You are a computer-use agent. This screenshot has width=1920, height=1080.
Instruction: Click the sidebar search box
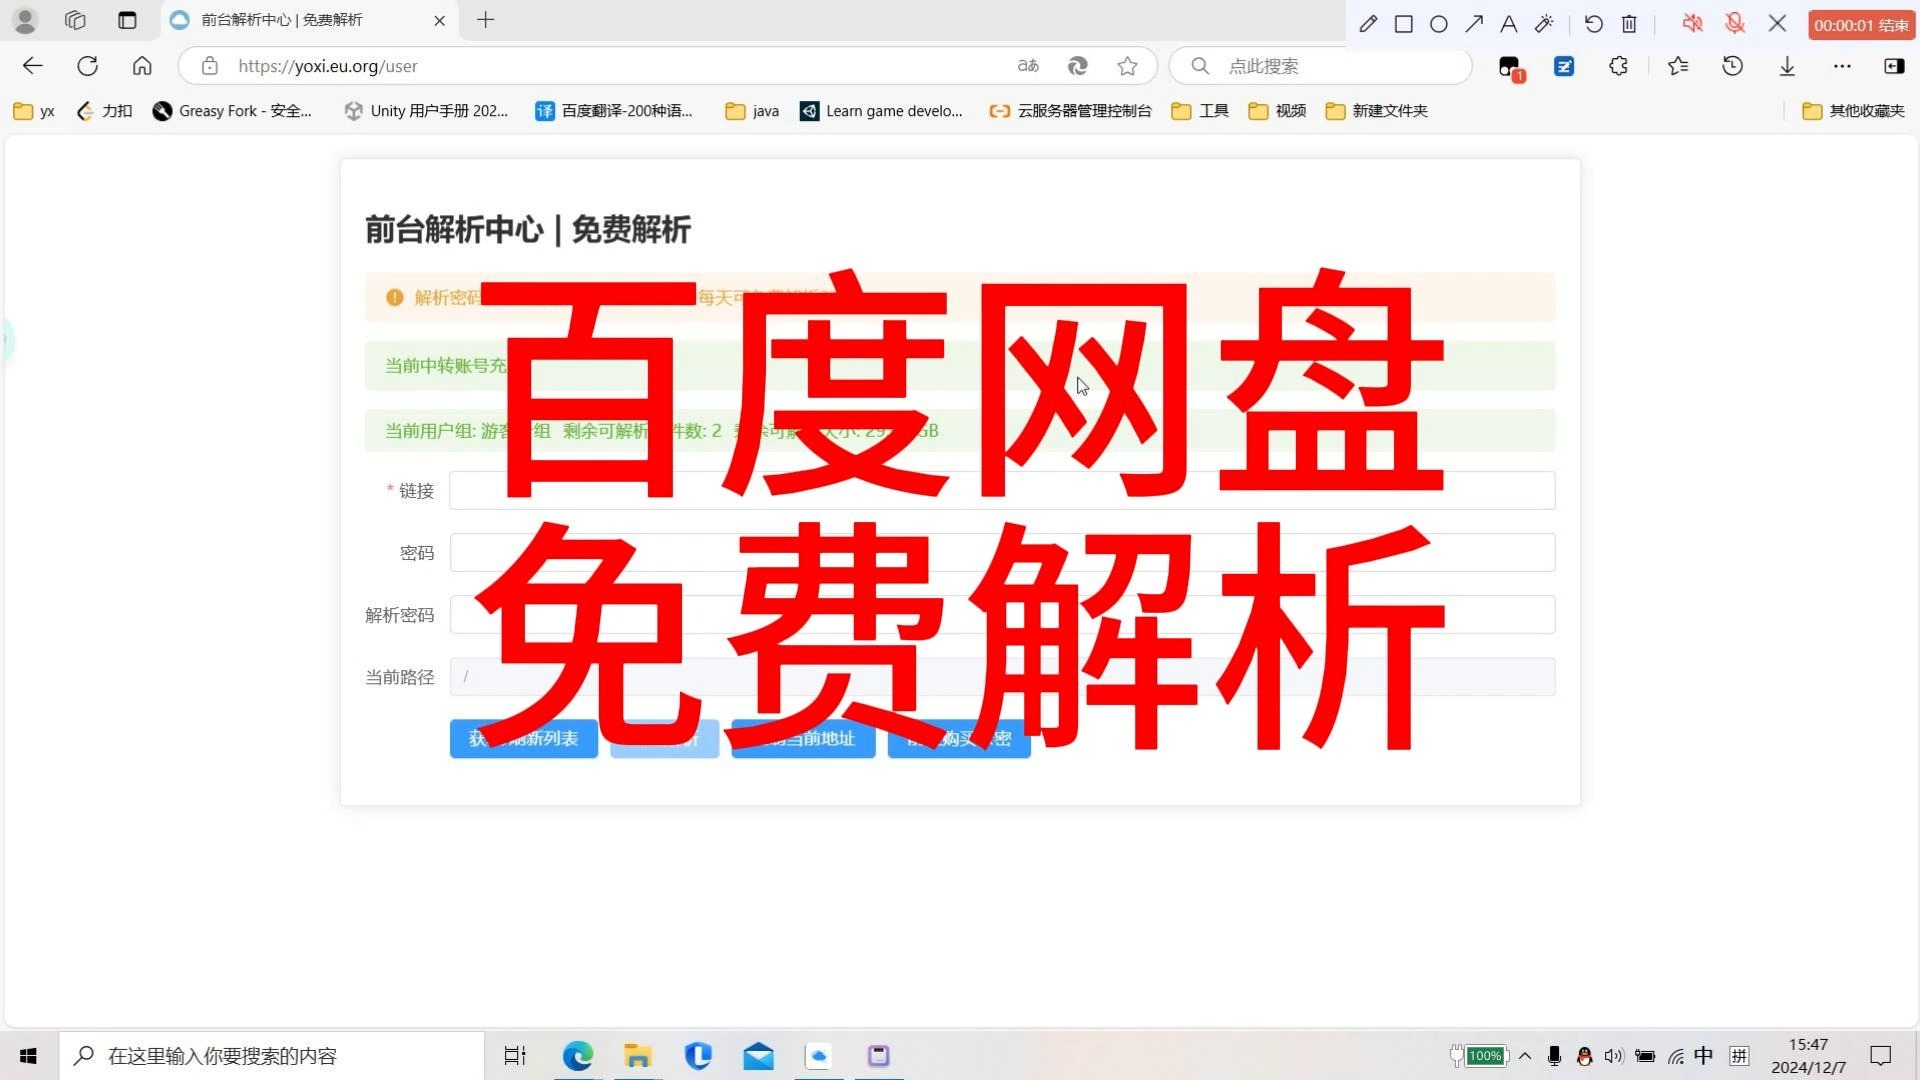point(1320,66)
